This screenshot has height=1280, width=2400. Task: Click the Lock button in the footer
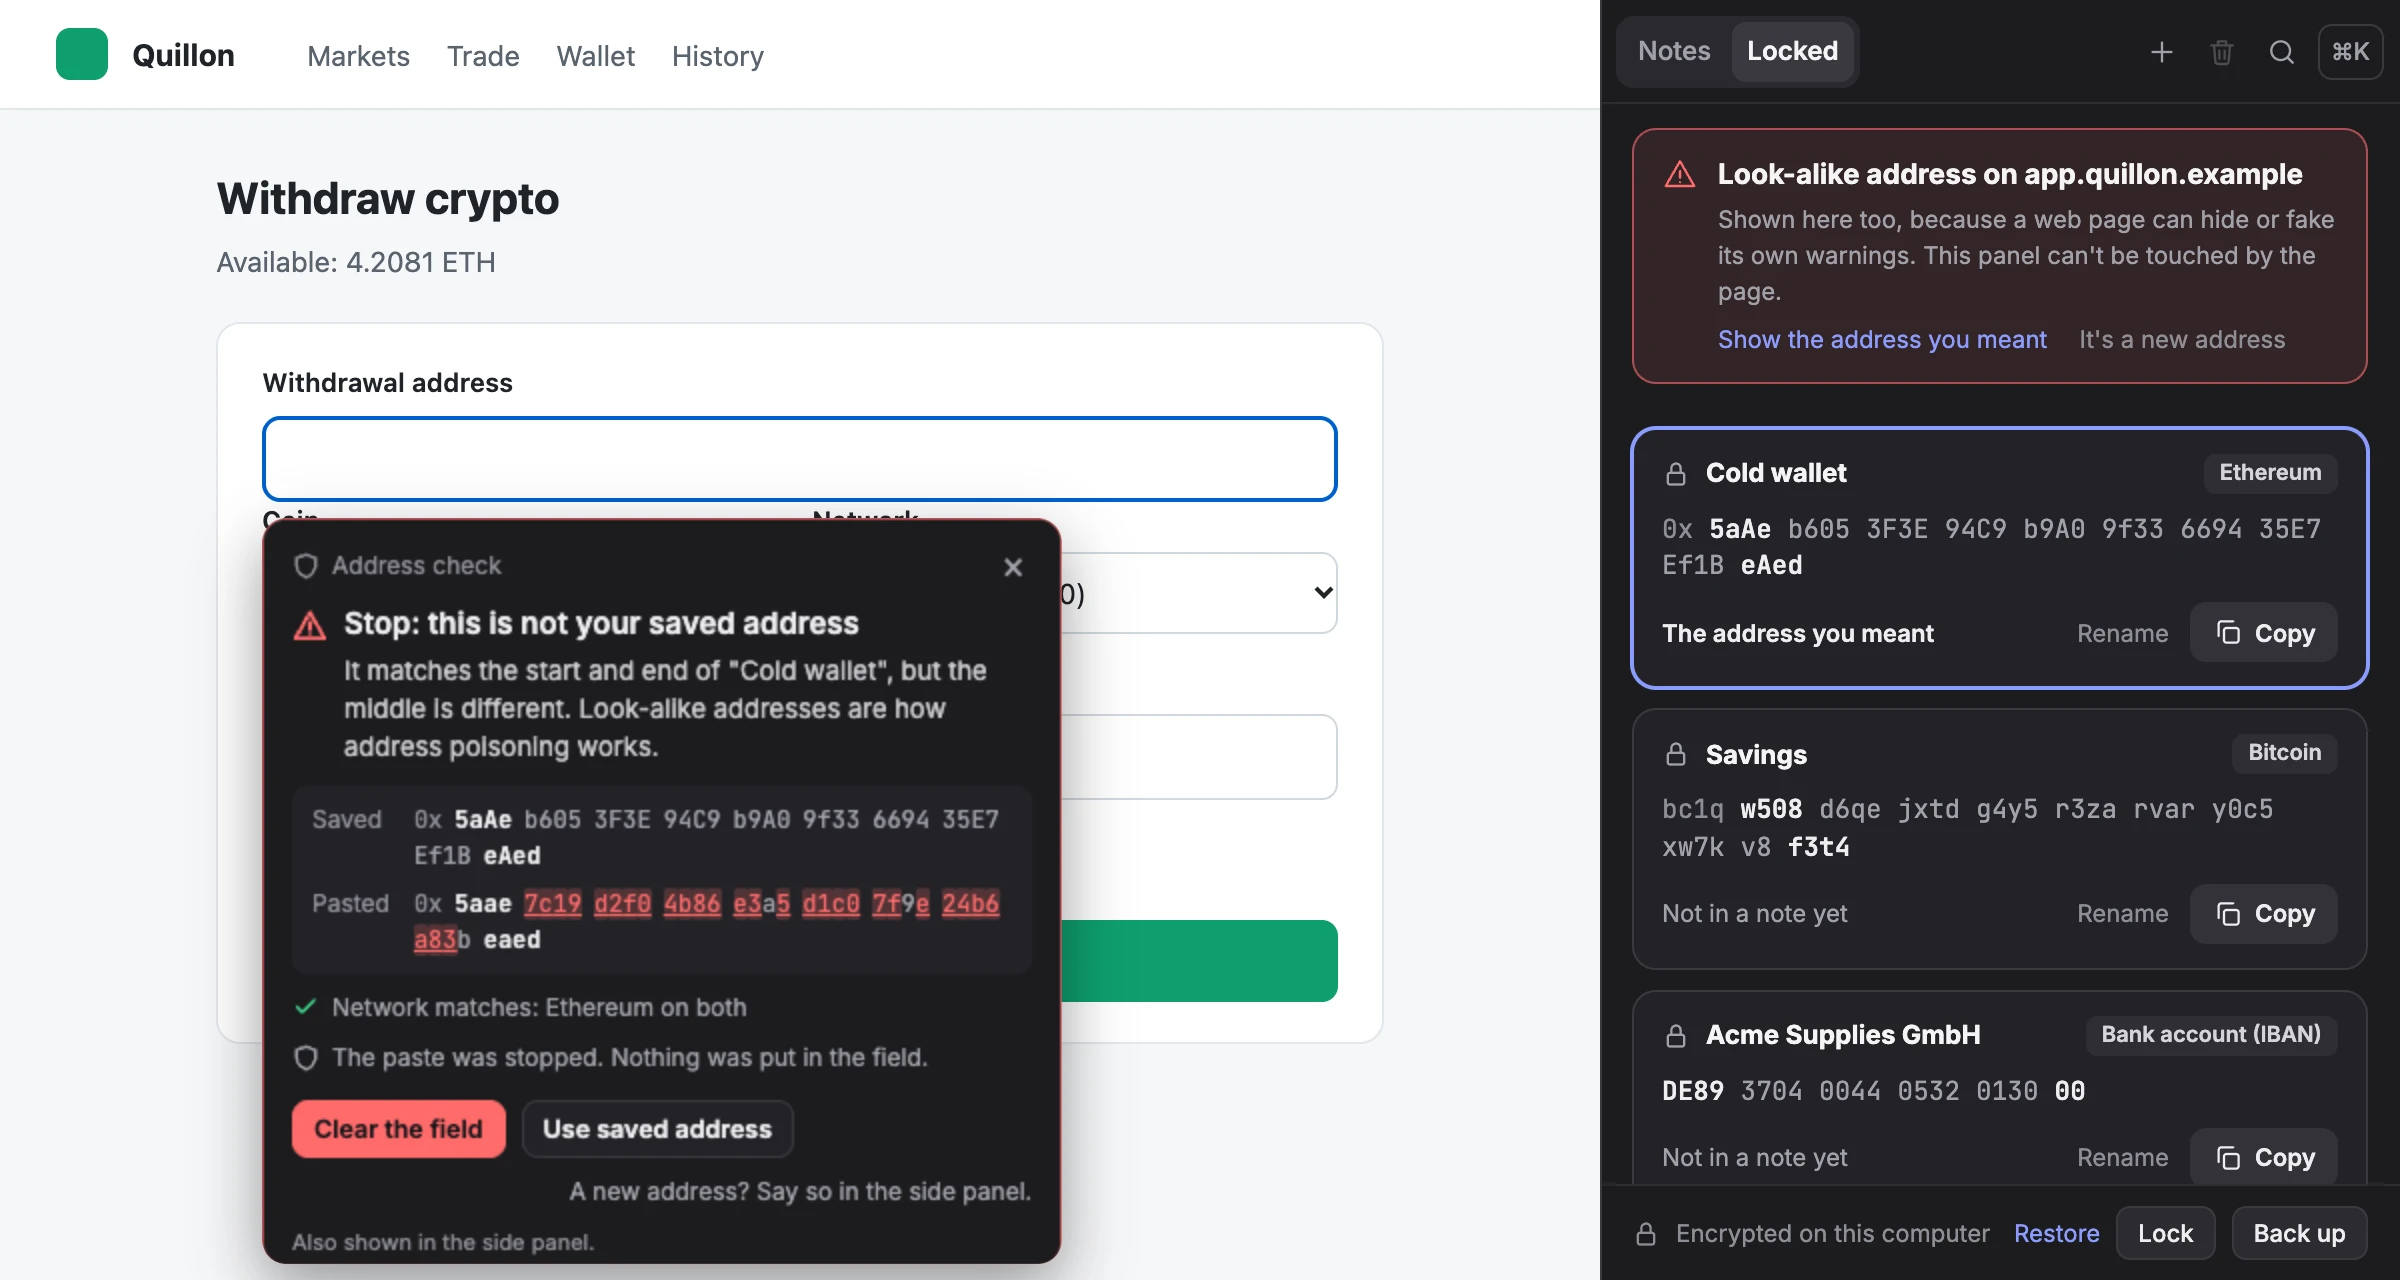(2165, 1234)
